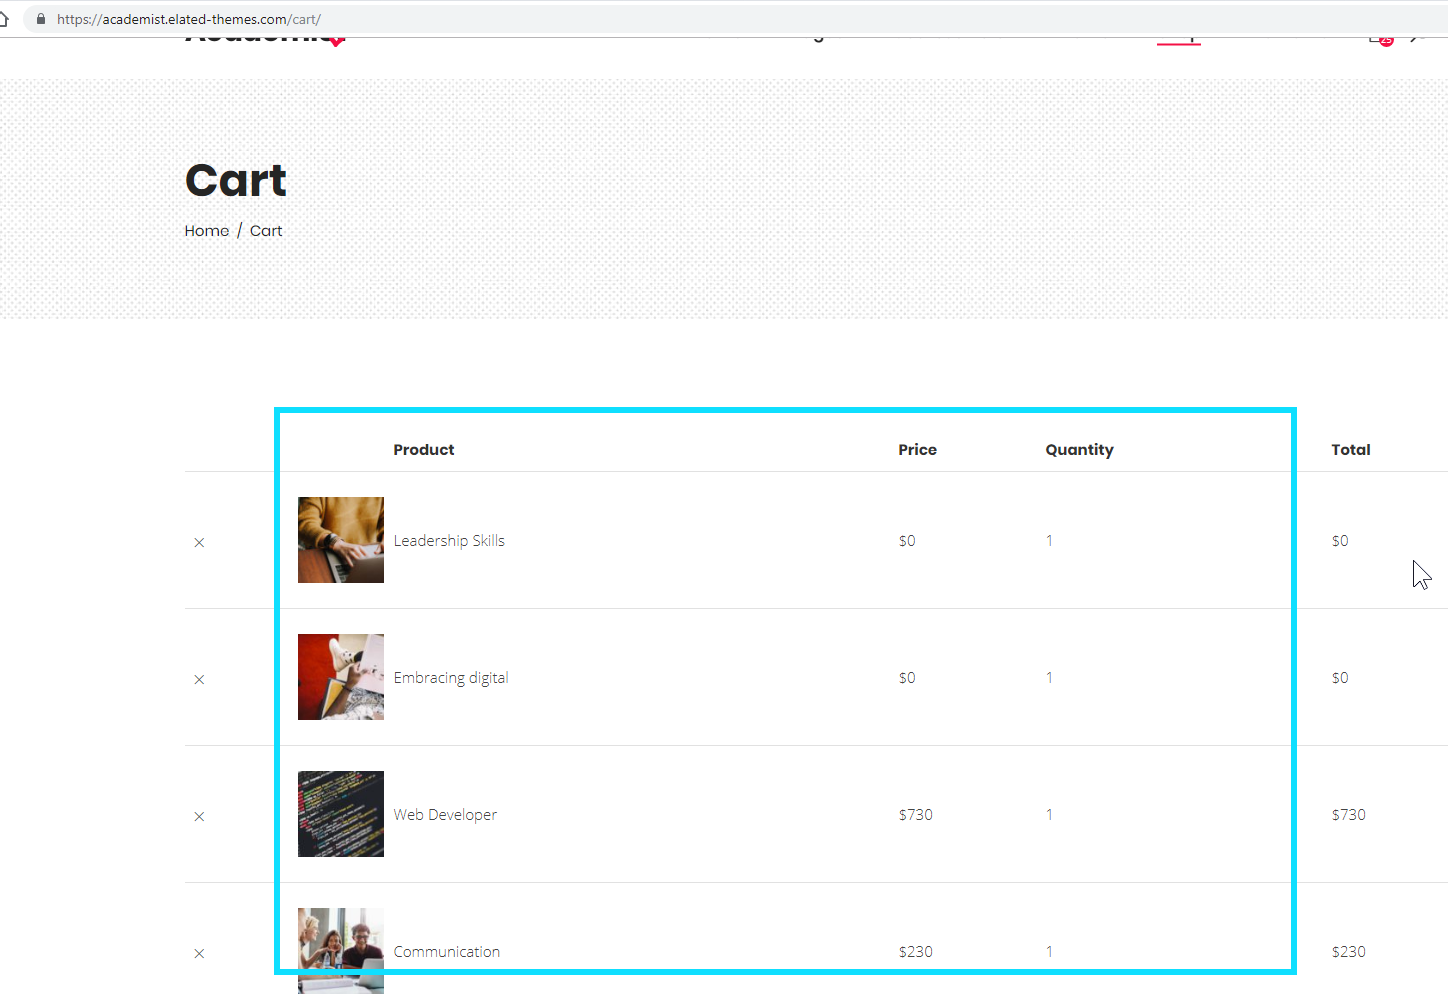The width and height of the screenshot is (1448, 997).
Task: Open the Leadership Skills product thumbnail
Action: pos(341,540)
